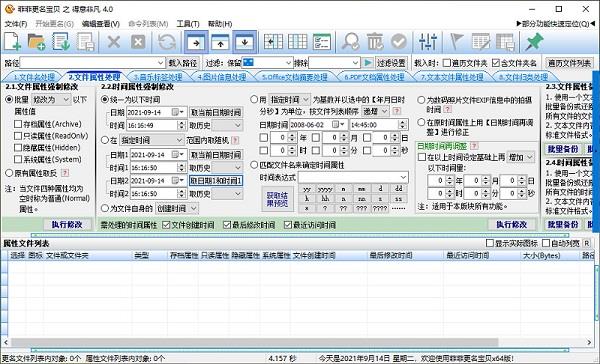Click the panel with right-arrow layout icon

point(196,42)
